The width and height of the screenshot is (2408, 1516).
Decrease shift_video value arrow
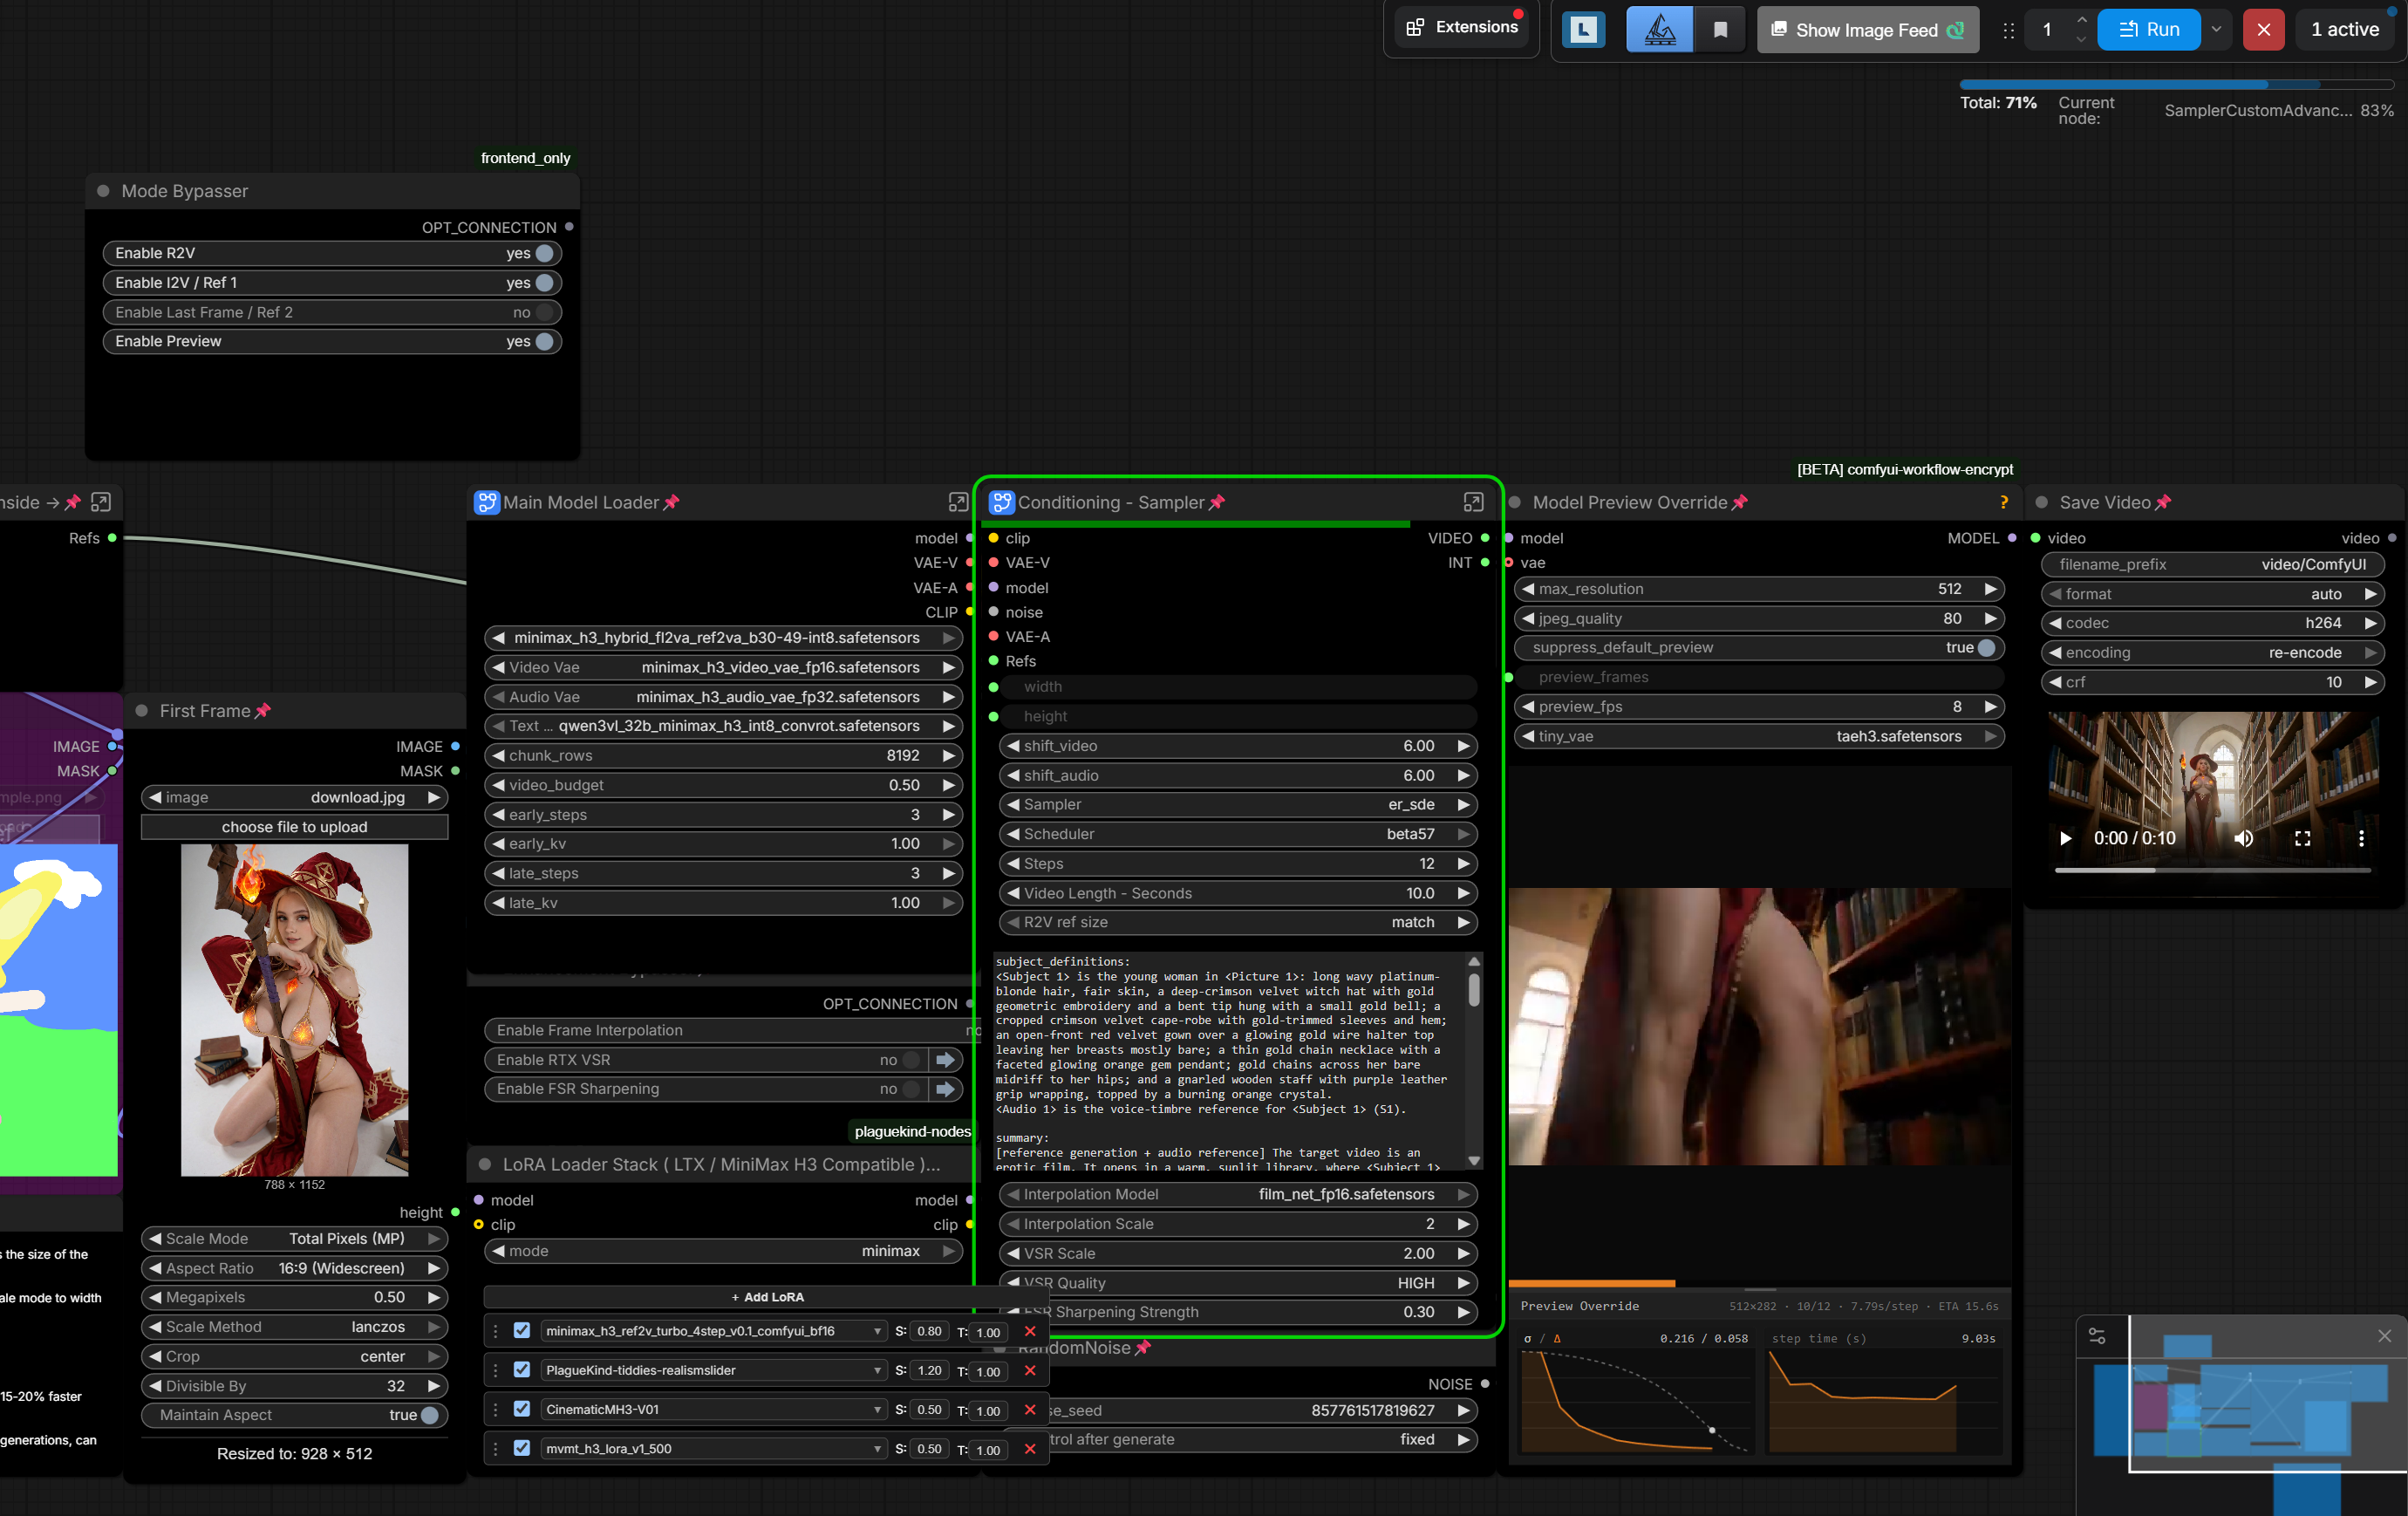1013,746
